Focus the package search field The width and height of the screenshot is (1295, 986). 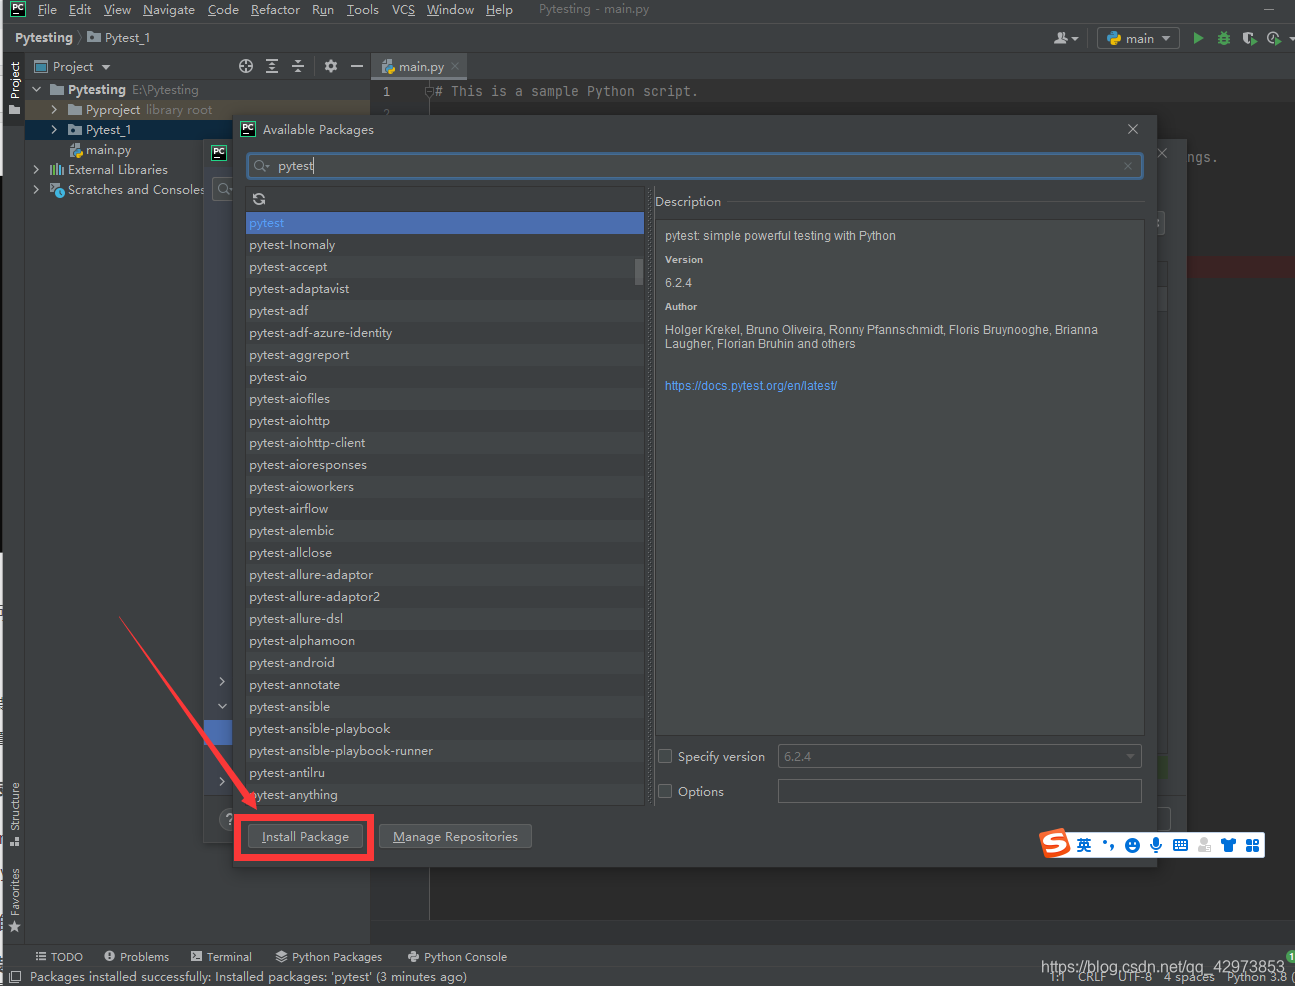coord(695,166)
